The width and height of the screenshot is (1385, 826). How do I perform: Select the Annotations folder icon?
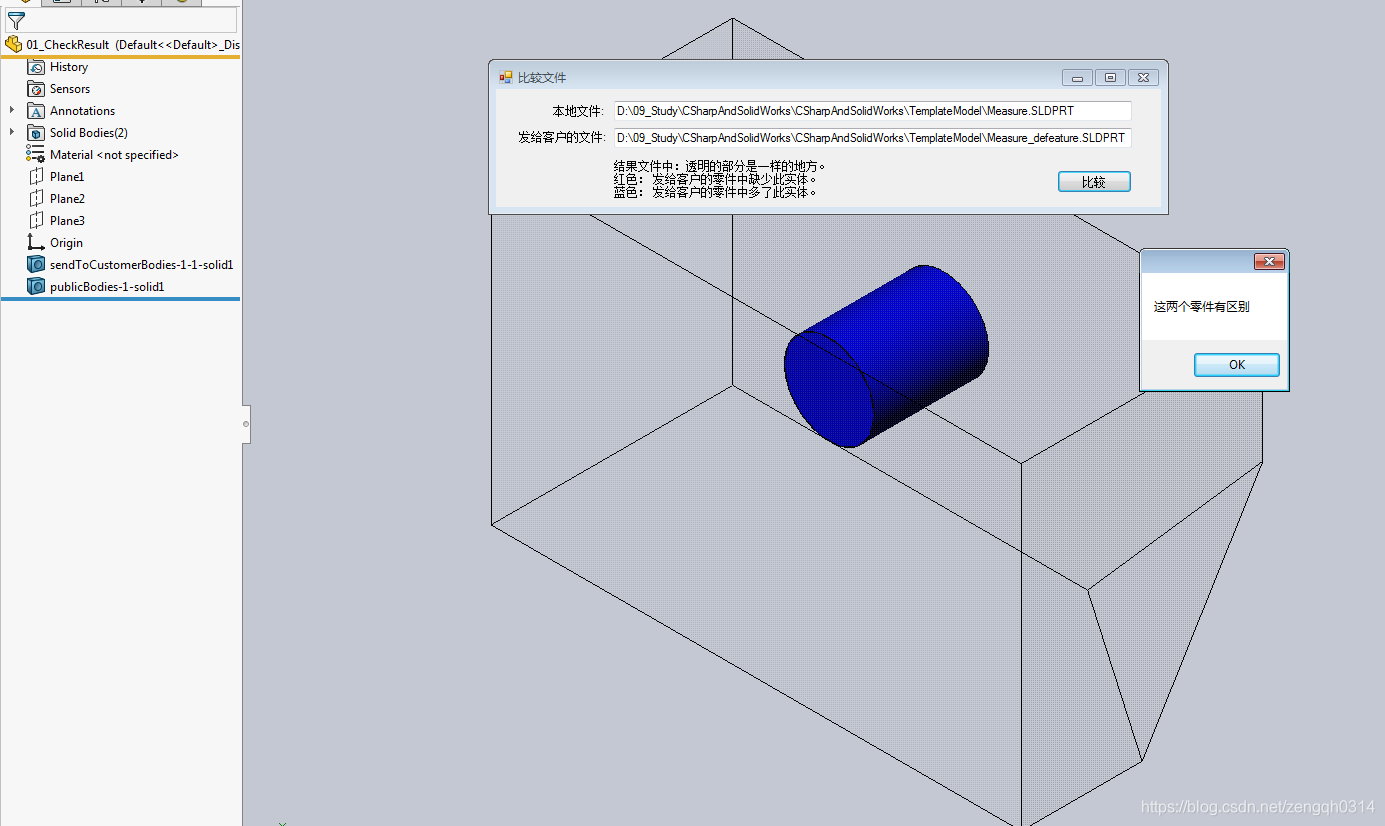point(36,111)
